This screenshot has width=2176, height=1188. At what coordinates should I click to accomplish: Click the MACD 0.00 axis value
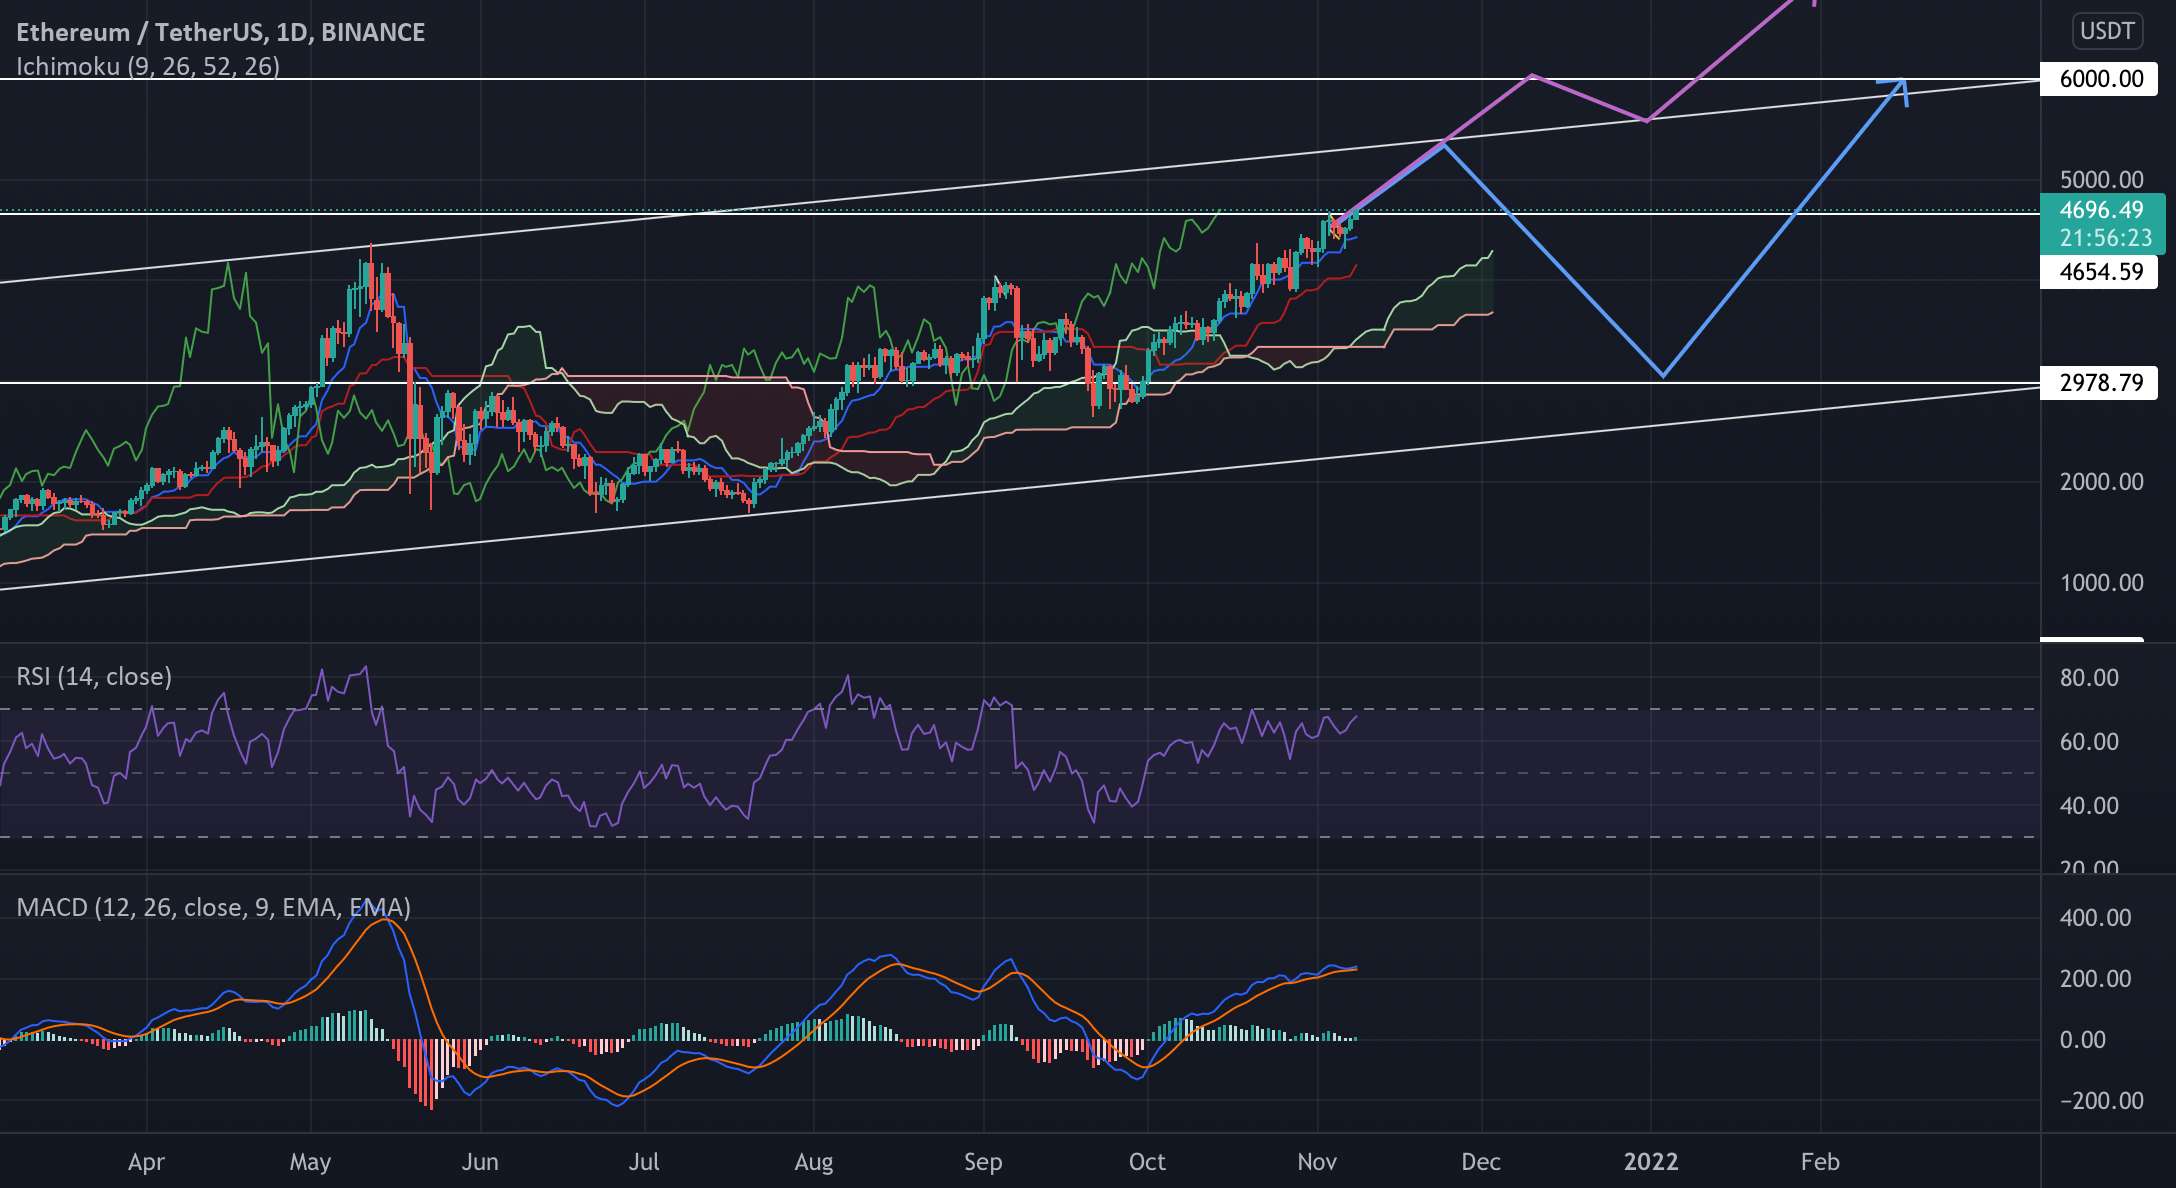tap(2083, 1040)
